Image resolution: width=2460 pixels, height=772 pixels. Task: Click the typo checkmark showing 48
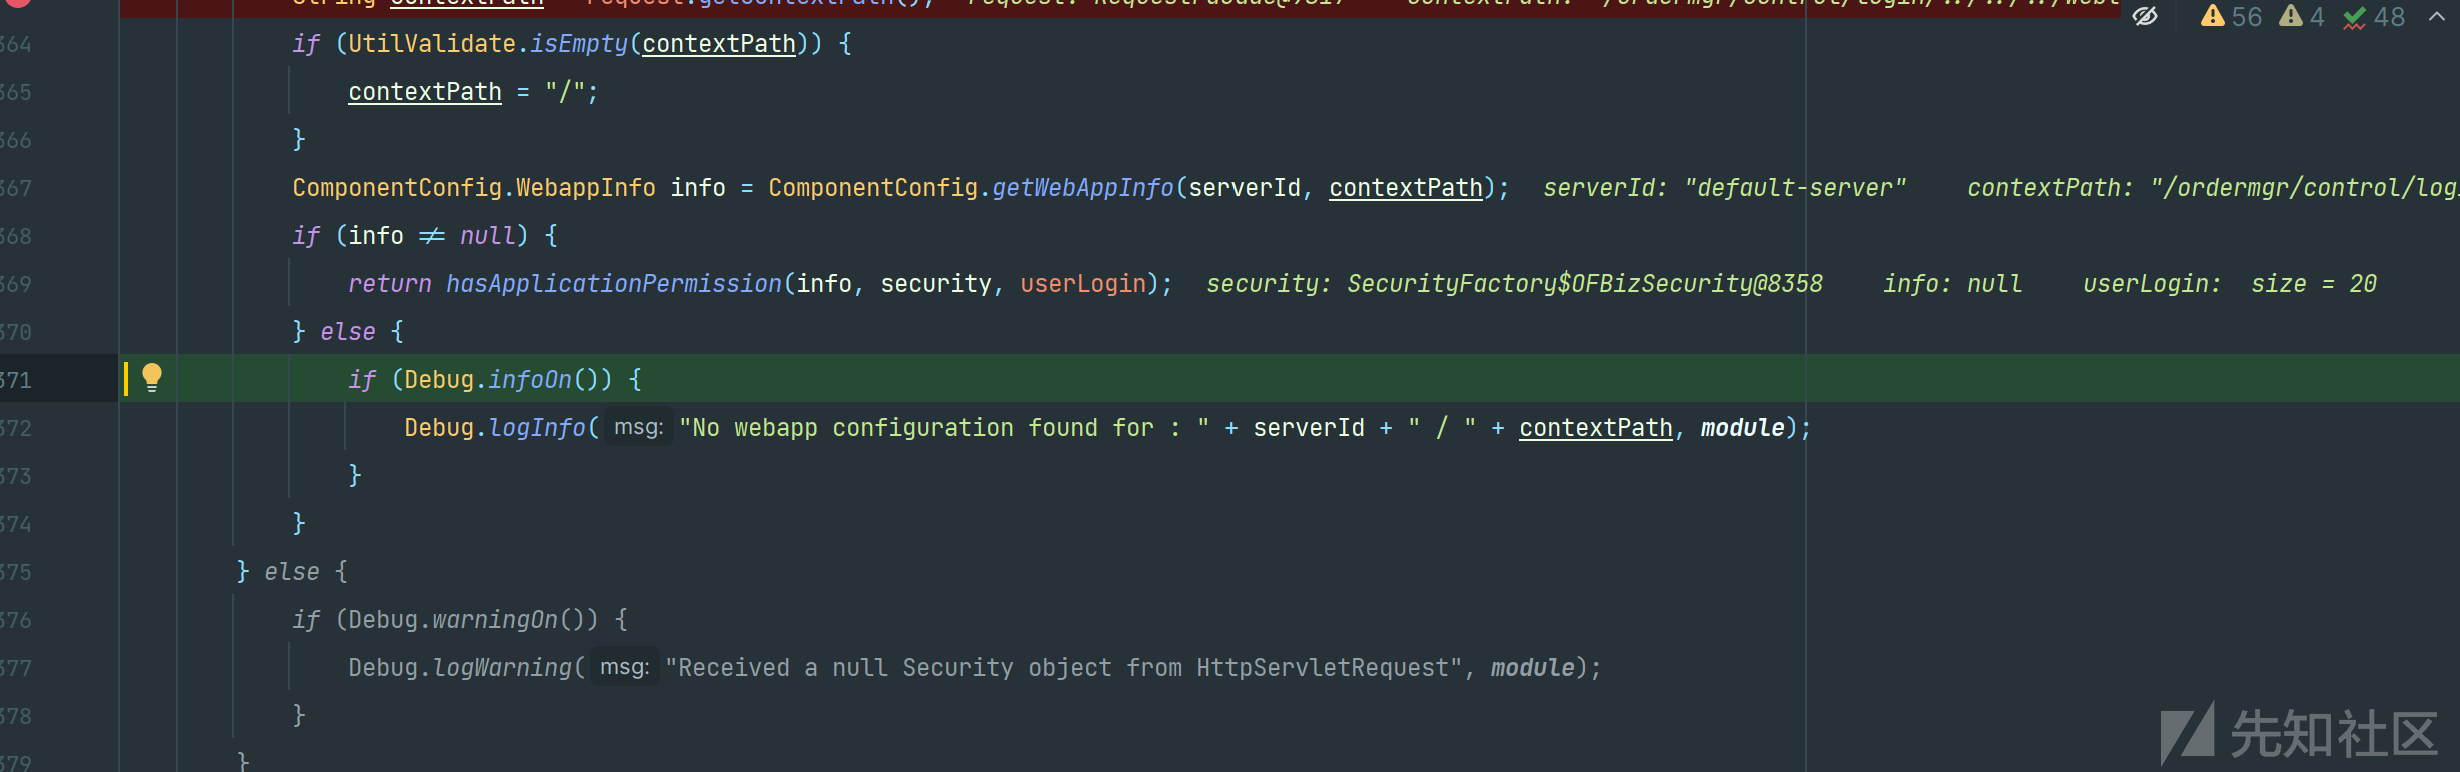click(x=2374, y=17)
